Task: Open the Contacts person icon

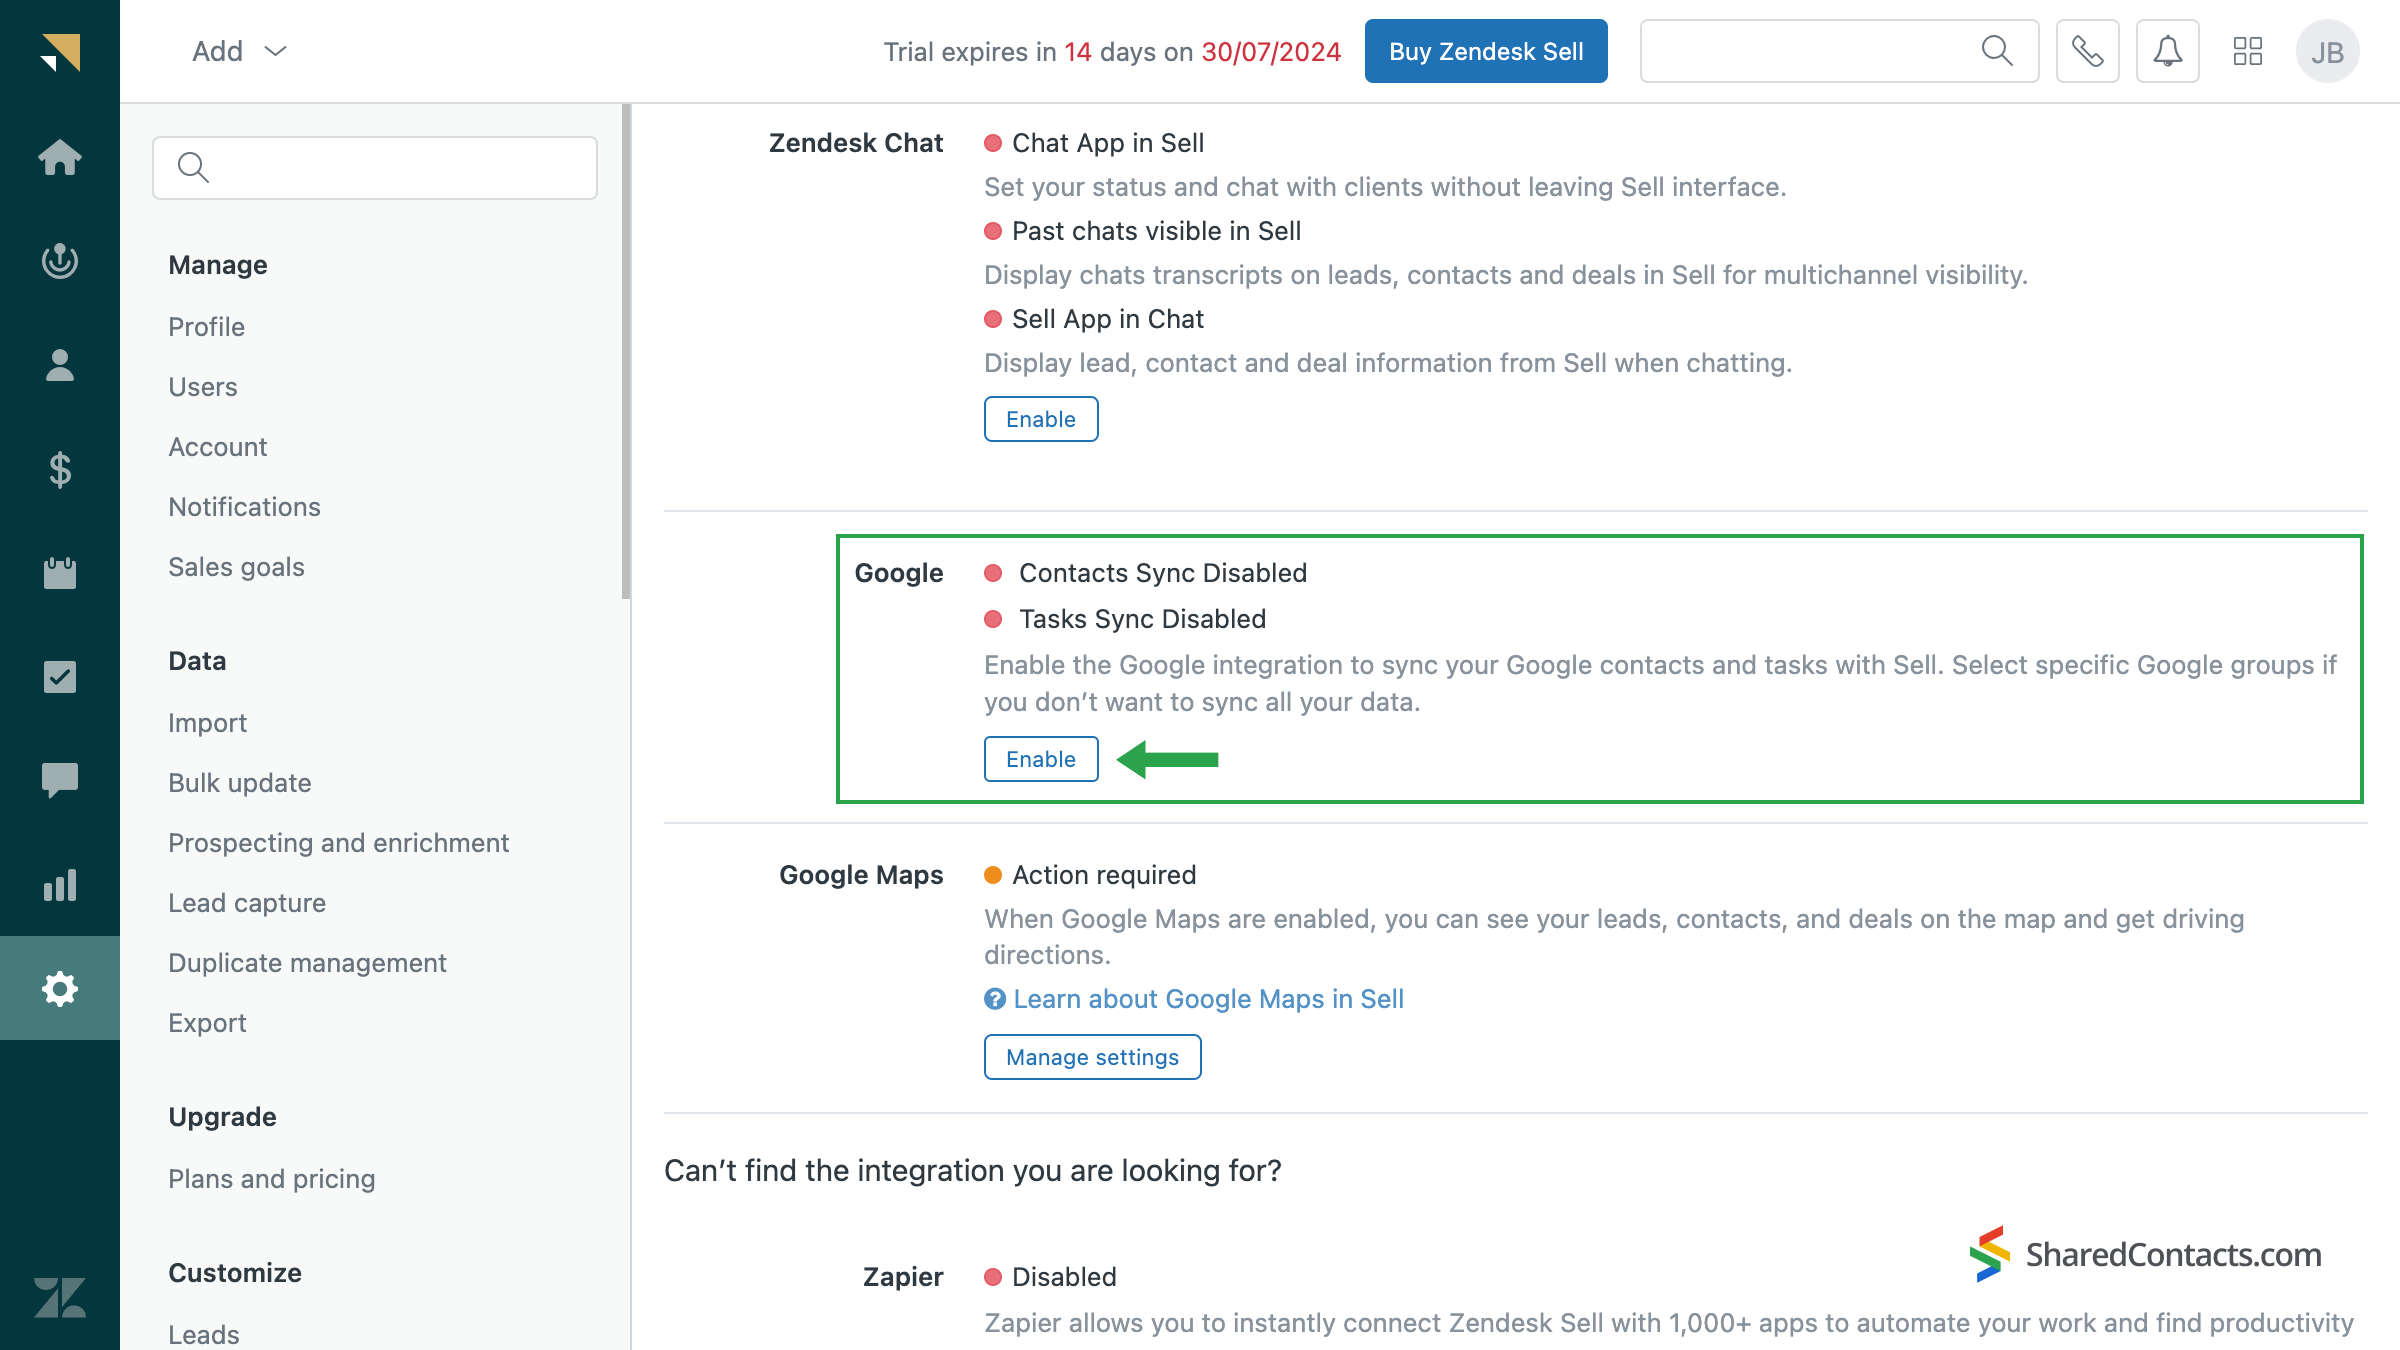Action: point(60,365)
